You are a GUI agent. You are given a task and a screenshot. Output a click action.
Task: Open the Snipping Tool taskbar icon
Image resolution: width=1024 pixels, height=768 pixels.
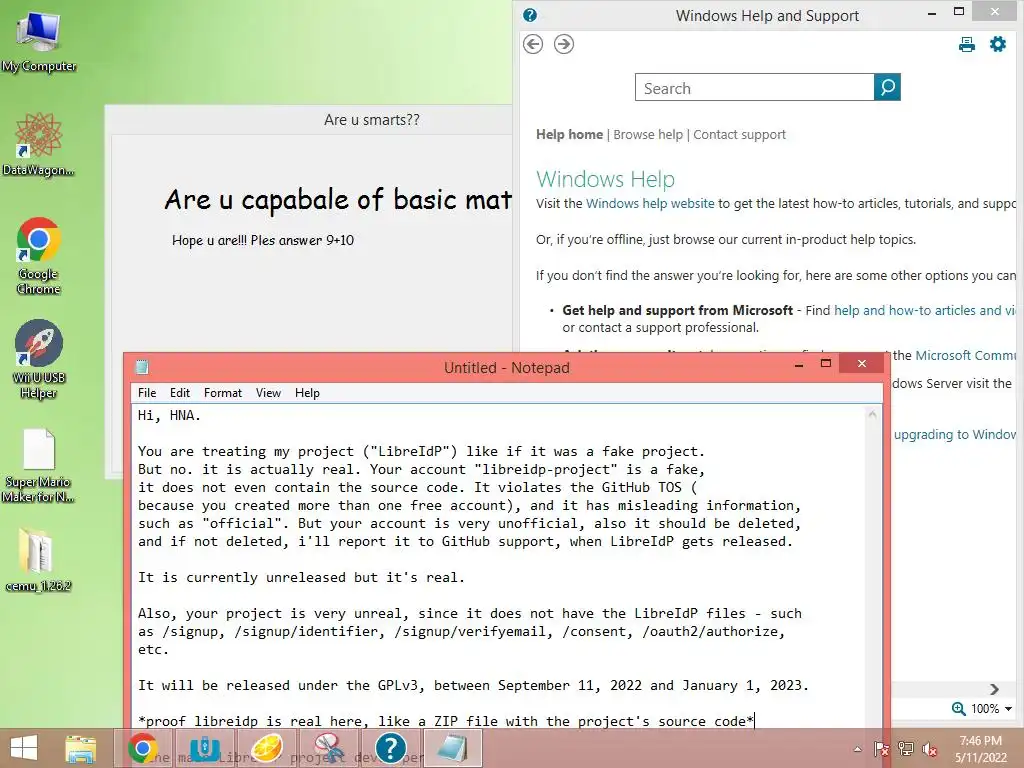click(x=329, y=748)
